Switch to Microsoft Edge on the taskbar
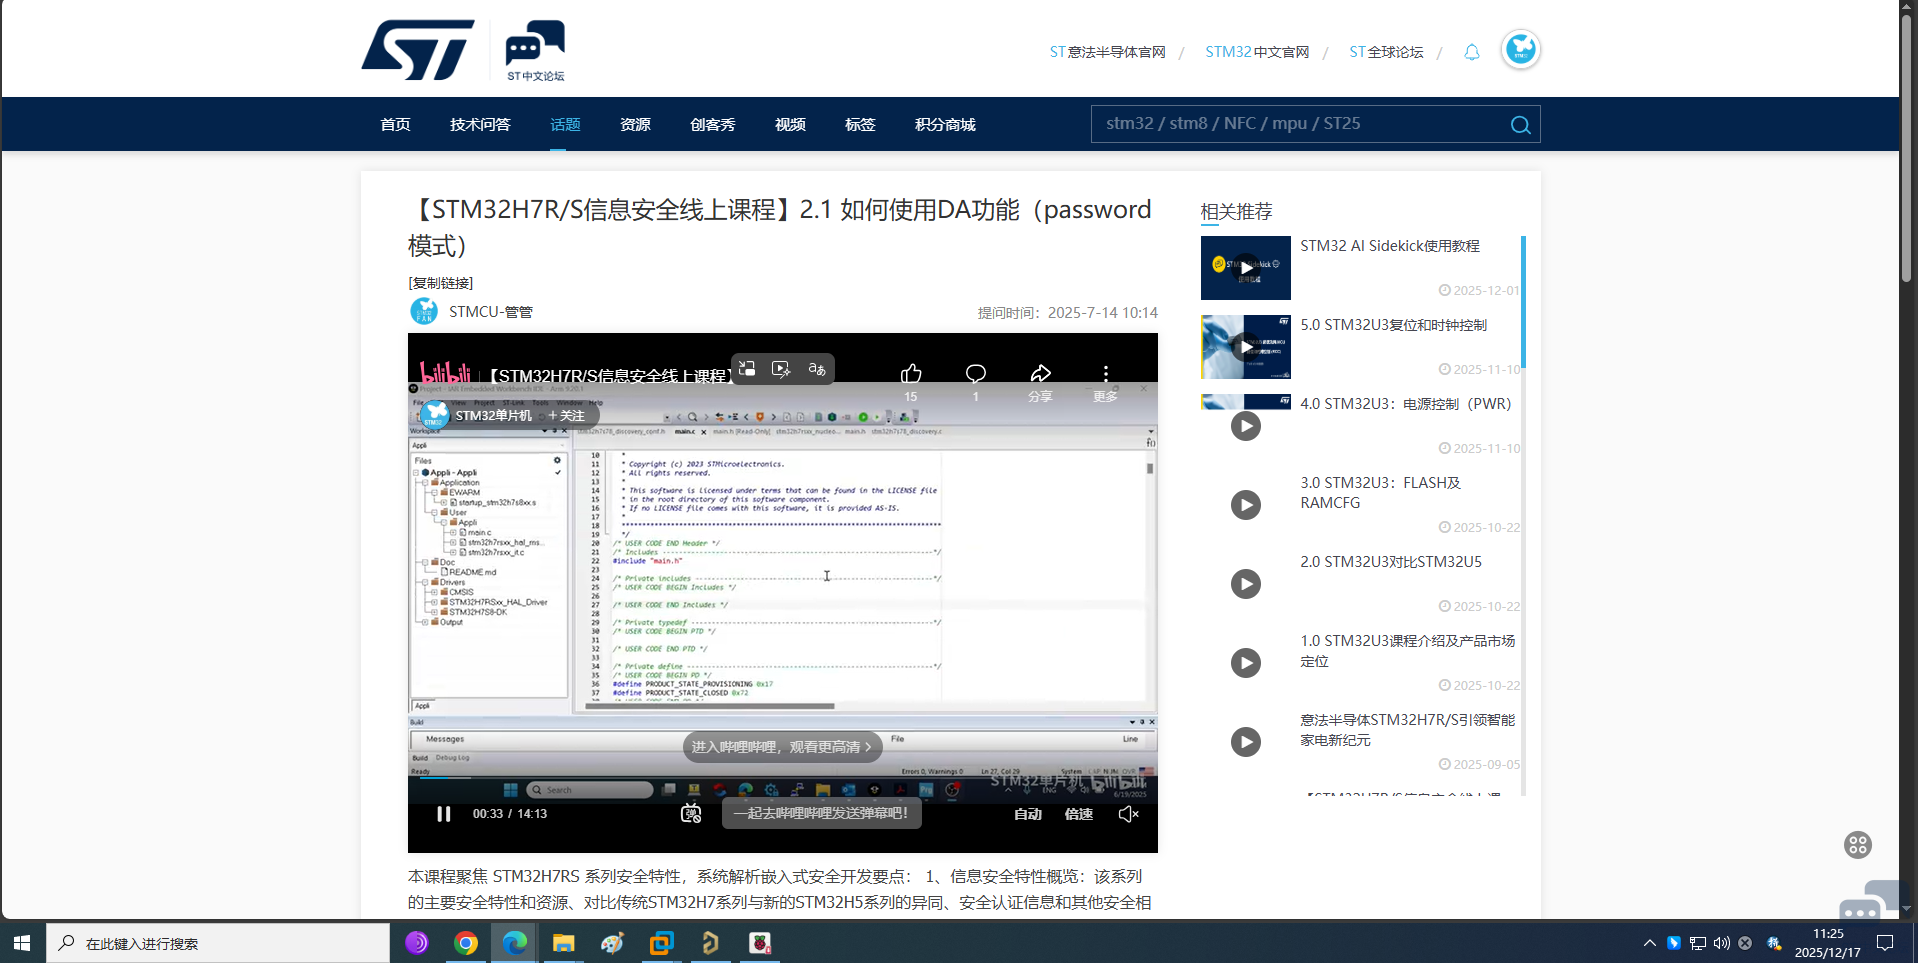Image resolution: width=1918 pixels, height=963 pixels. pos(515,943)
